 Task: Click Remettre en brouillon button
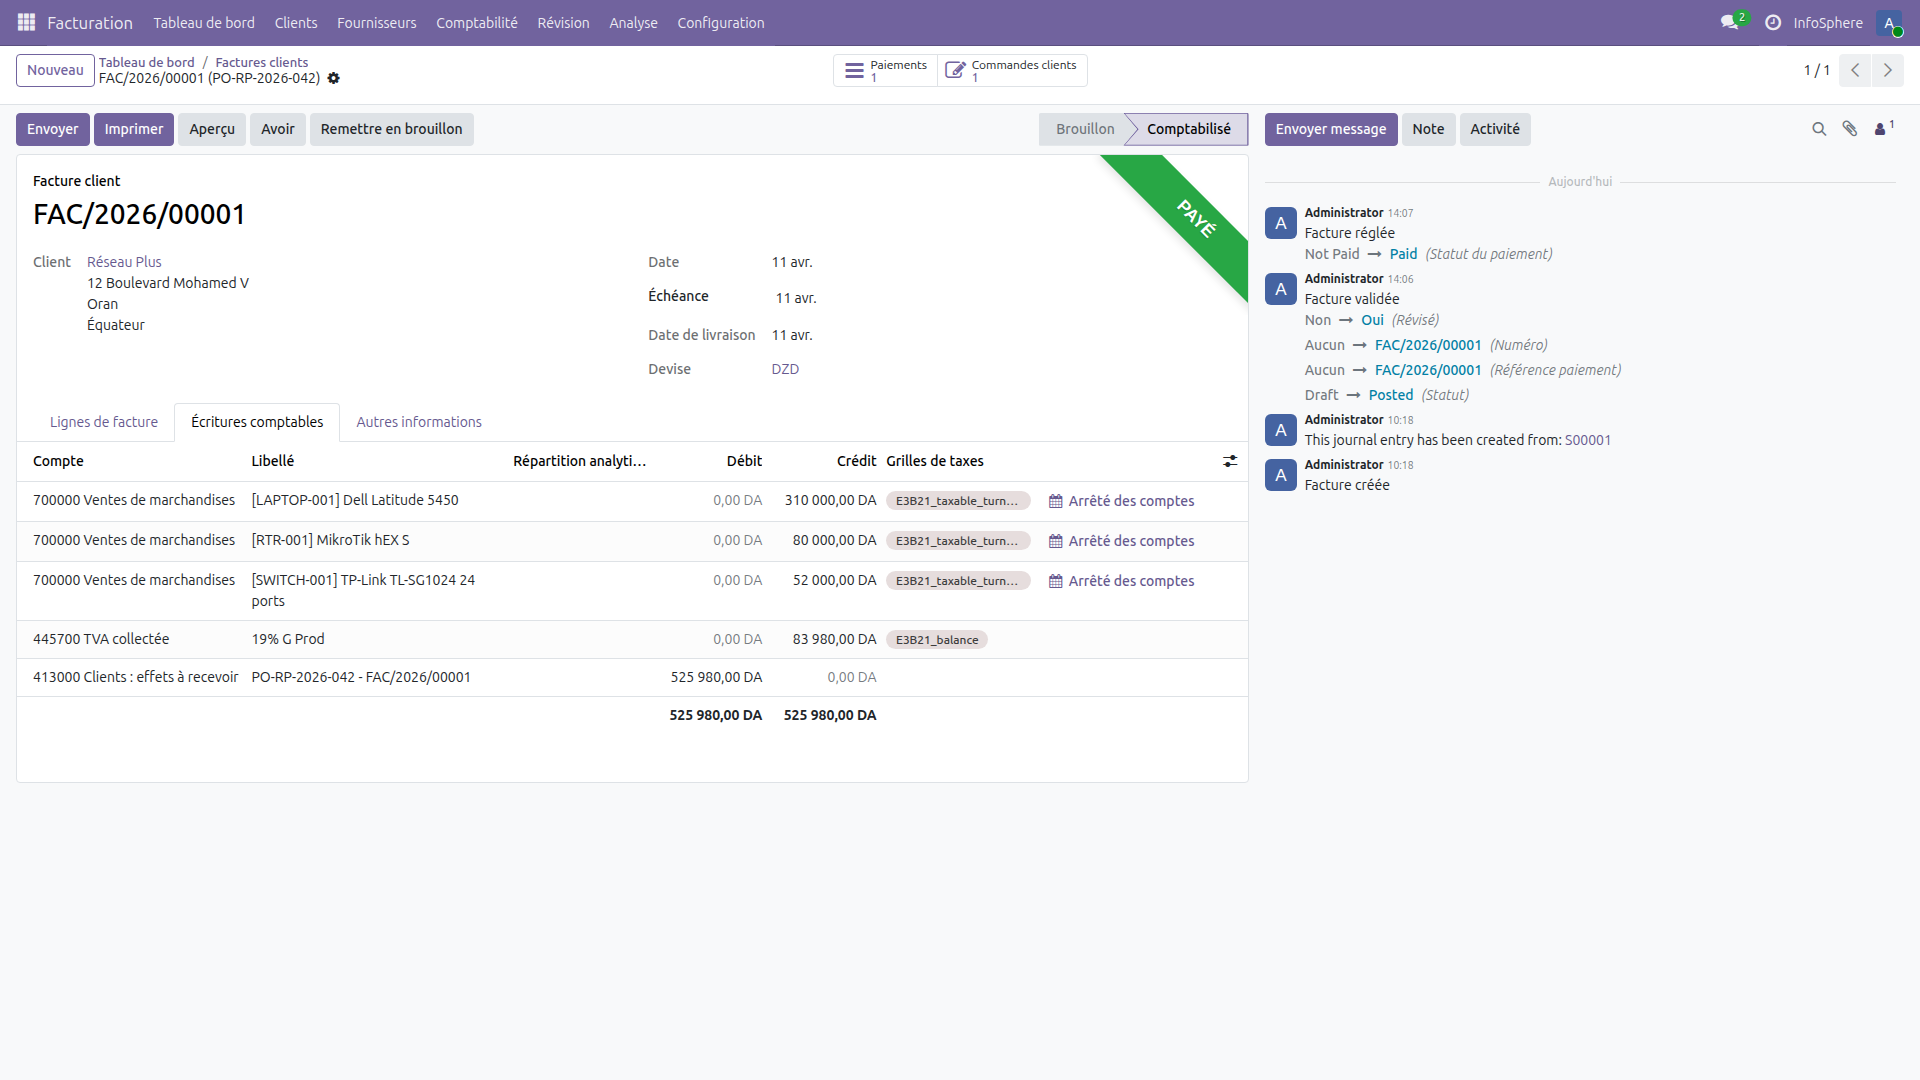tap(391, 129)
